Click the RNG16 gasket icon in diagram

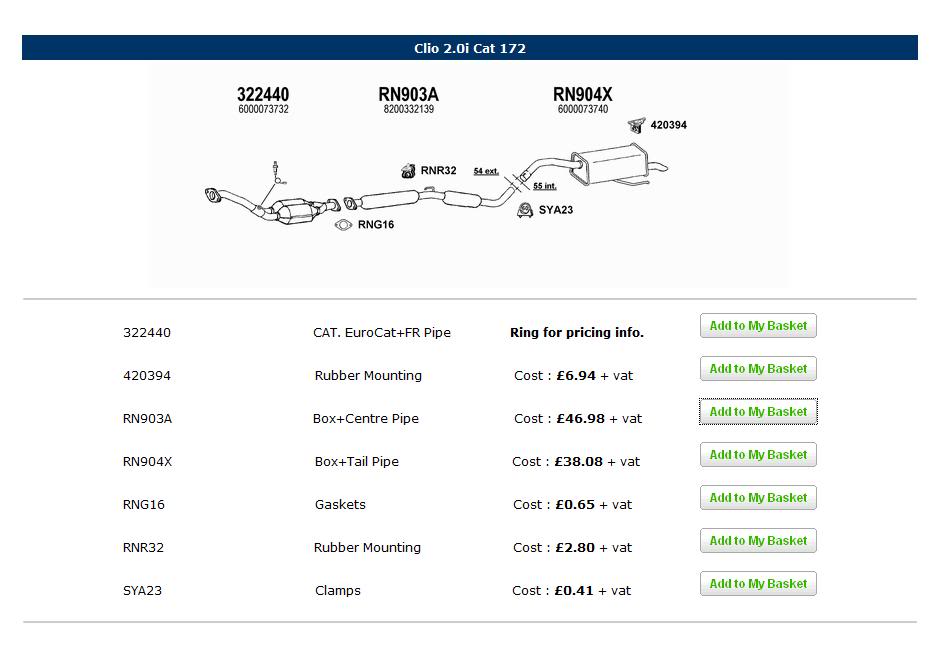343,225
